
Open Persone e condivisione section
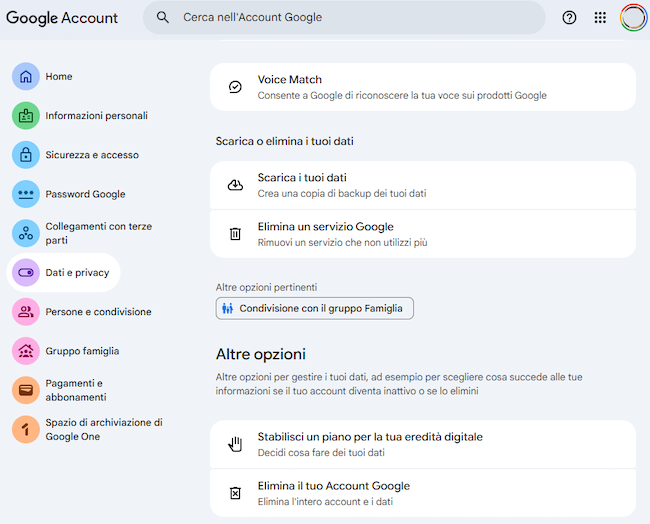pyautogui.click(x=98, y=312)
